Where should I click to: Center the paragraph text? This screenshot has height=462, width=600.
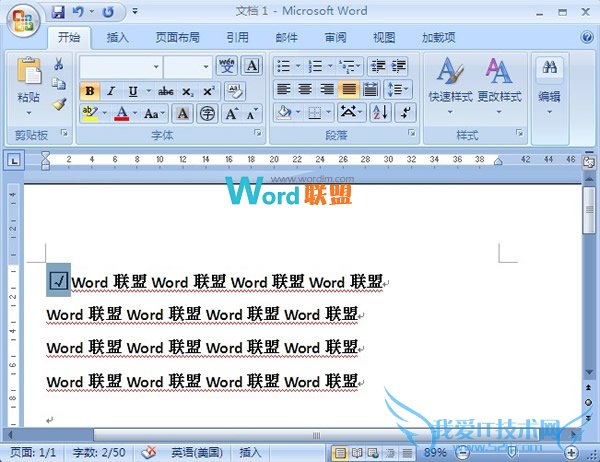[x=305, y=90]
